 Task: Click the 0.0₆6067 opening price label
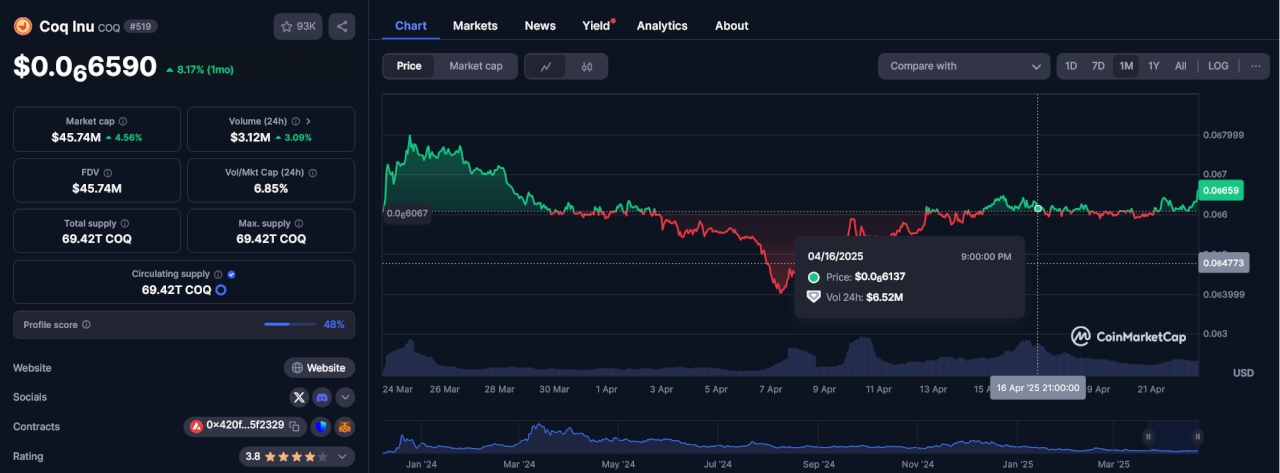(x=408, y=213)
